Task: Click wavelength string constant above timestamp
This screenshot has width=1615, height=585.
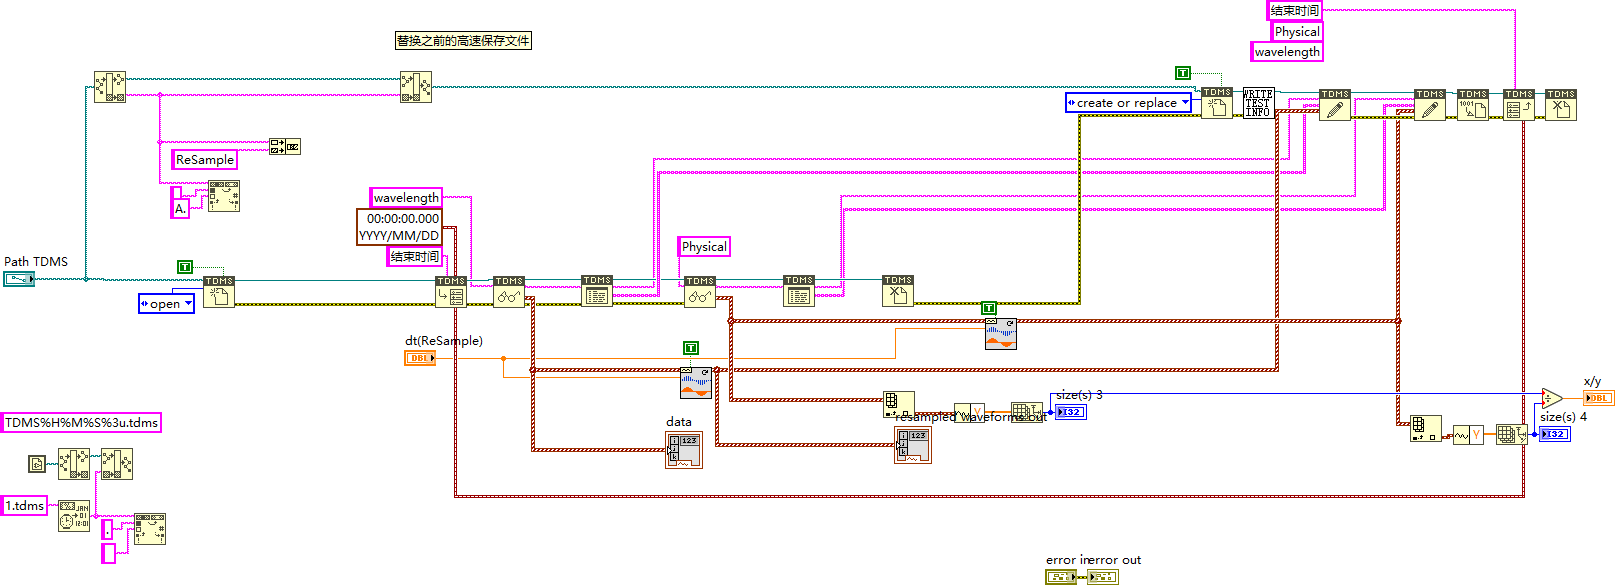Action: (x=406, y=197)
